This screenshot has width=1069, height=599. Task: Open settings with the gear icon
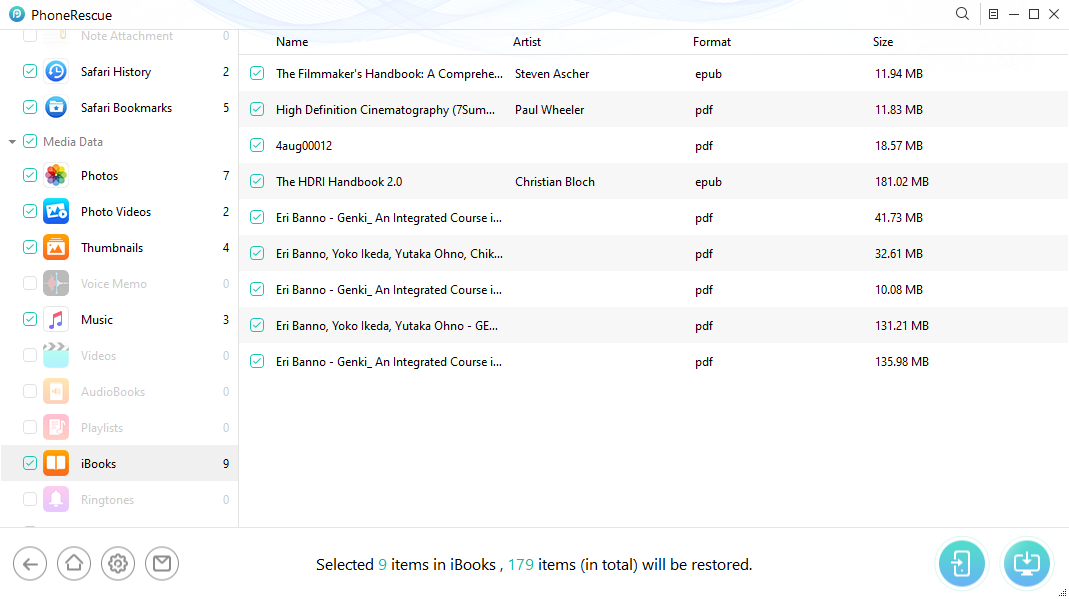click(118, 564)
